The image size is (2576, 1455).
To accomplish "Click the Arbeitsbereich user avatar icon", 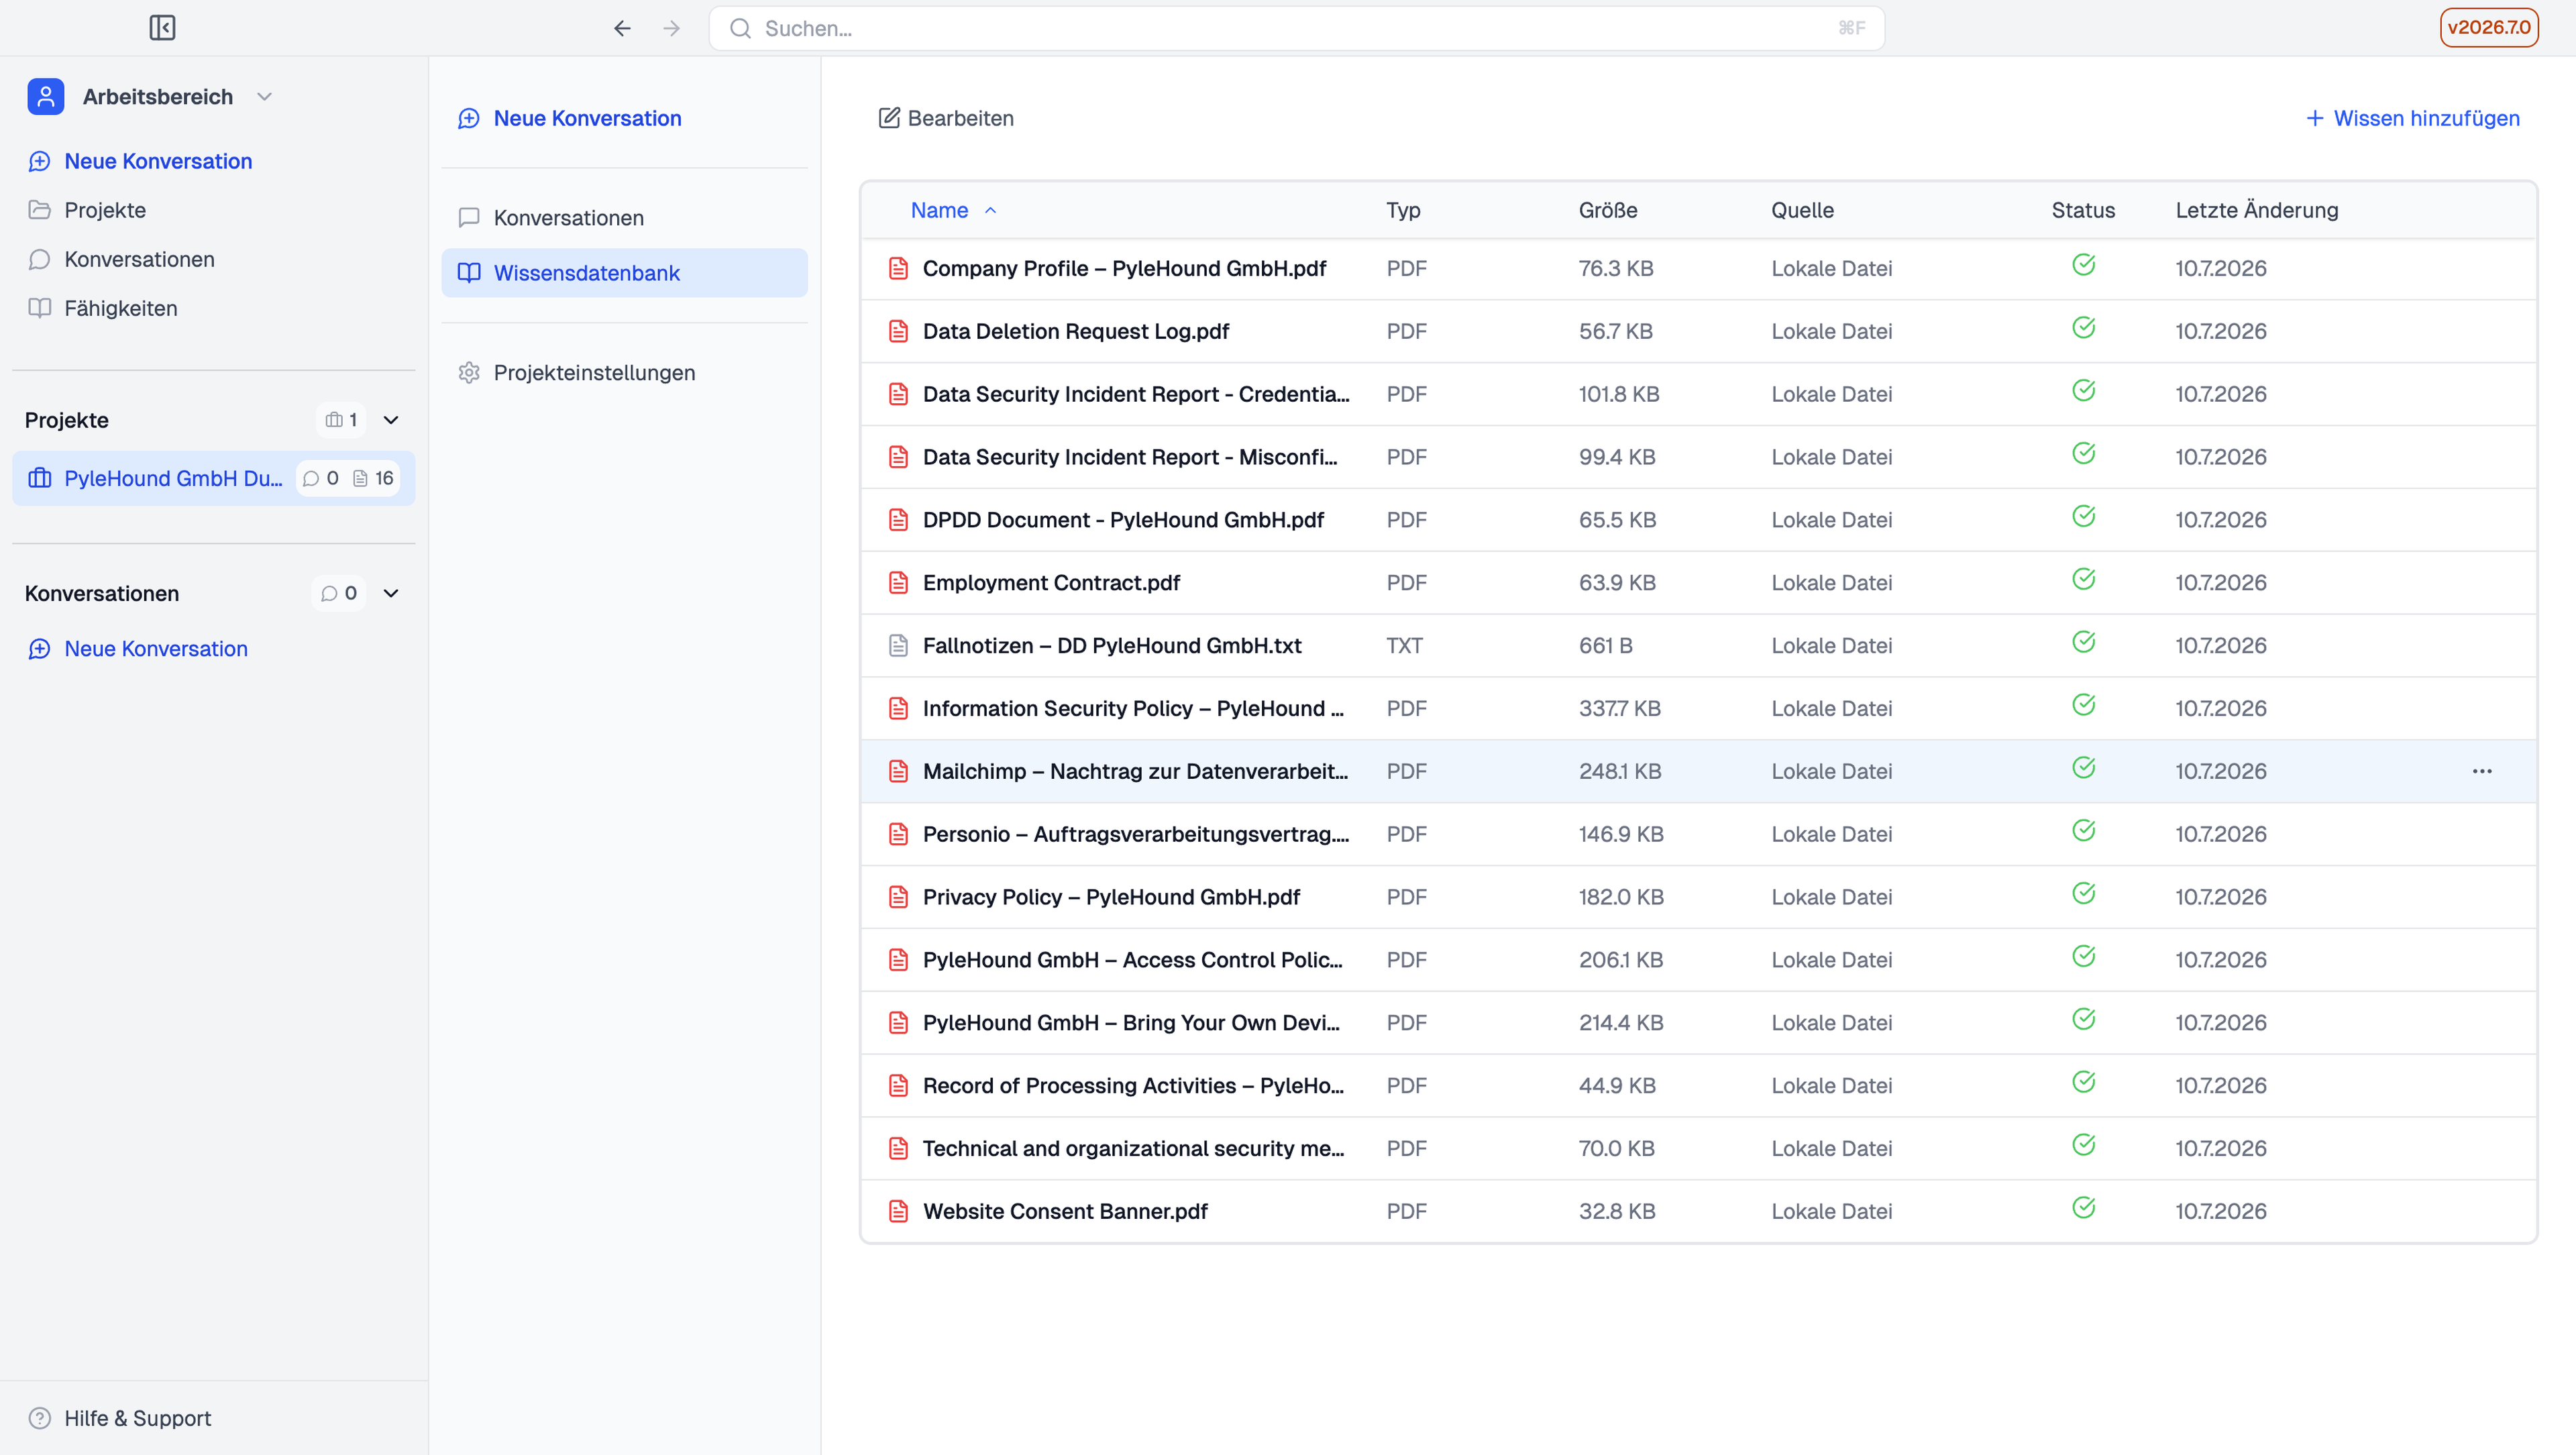I will 46,97.
